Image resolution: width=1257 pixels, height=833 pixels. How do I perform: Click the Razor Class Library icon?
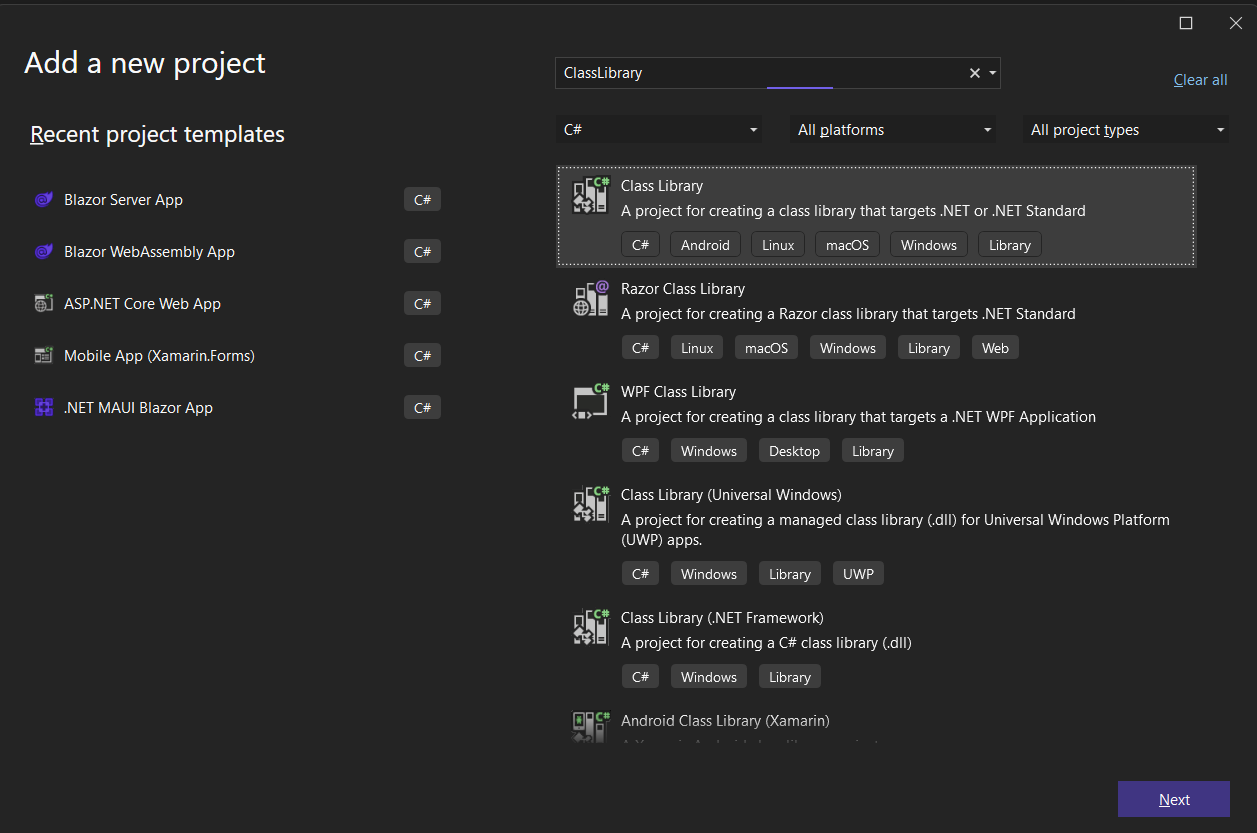[591, 299]
